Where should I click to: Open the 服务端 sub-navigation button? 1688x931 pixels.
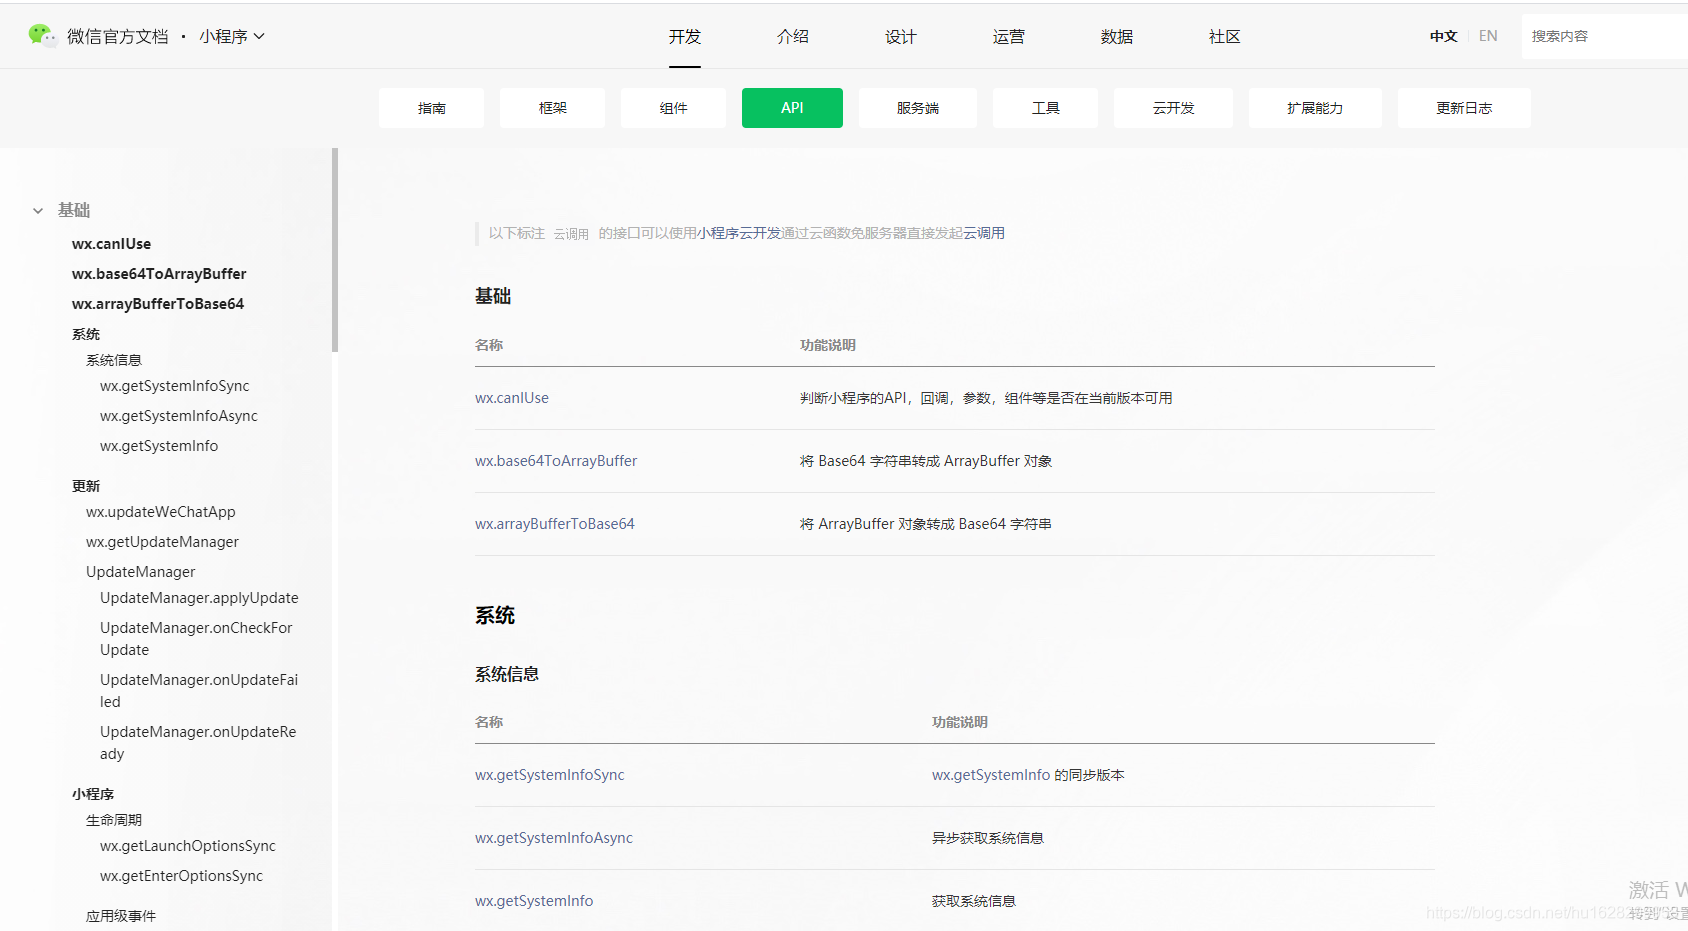coord(918,108)
